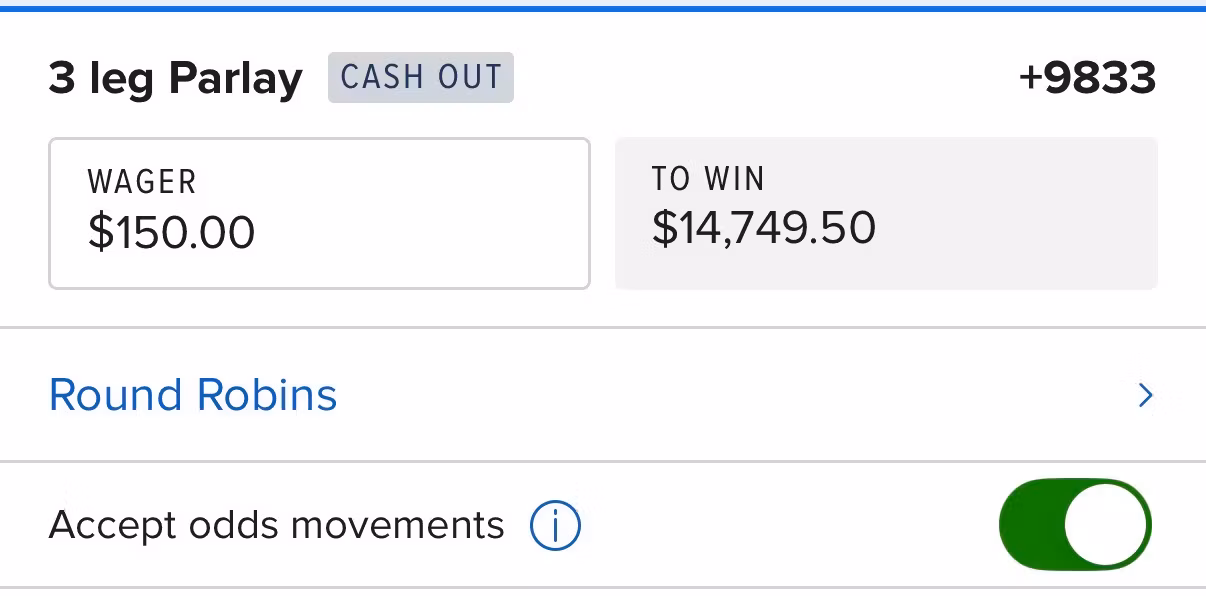Image resolution: width=1206 pixels, height=596 pixels.
Task: Click the 3 leg Parlay heading
Action: pyautogui.click(x=175, y=79)
